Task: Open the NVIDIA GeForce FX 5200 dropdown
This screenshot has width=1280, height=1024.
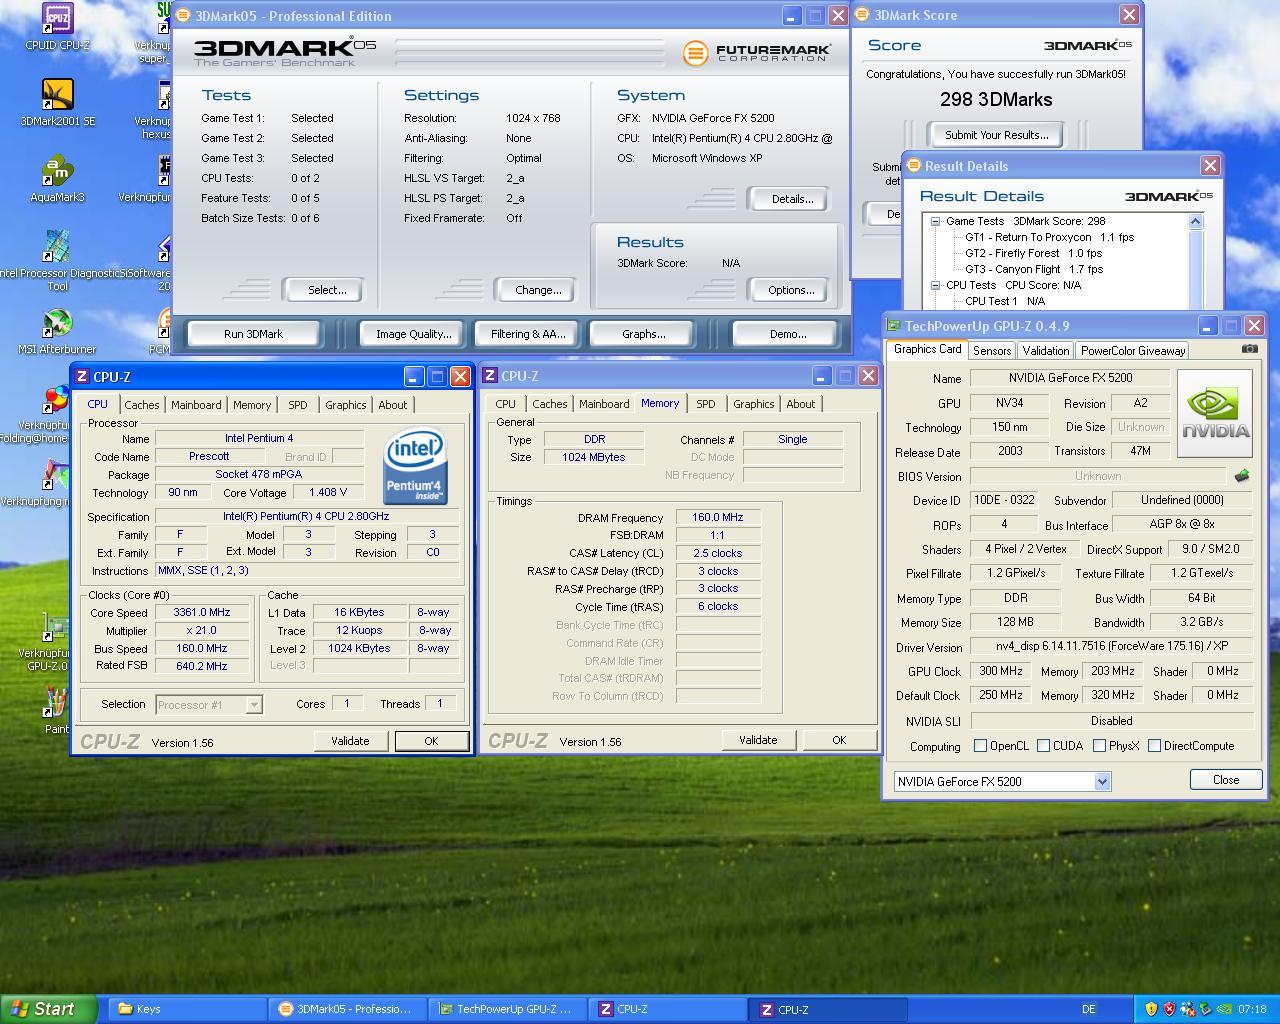Action: (1002, 781)
